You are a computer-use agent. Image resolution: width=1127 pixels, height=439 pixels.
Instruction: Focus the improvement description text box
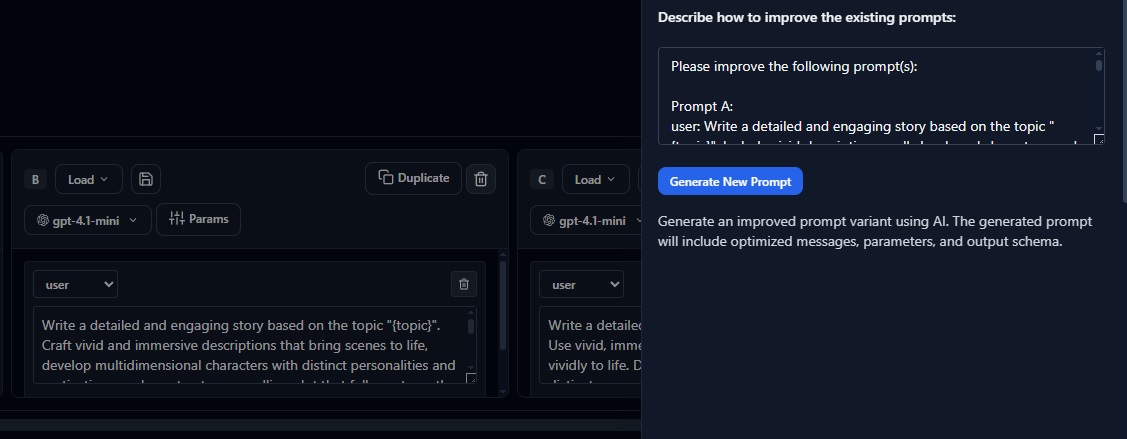coord(875,95)
